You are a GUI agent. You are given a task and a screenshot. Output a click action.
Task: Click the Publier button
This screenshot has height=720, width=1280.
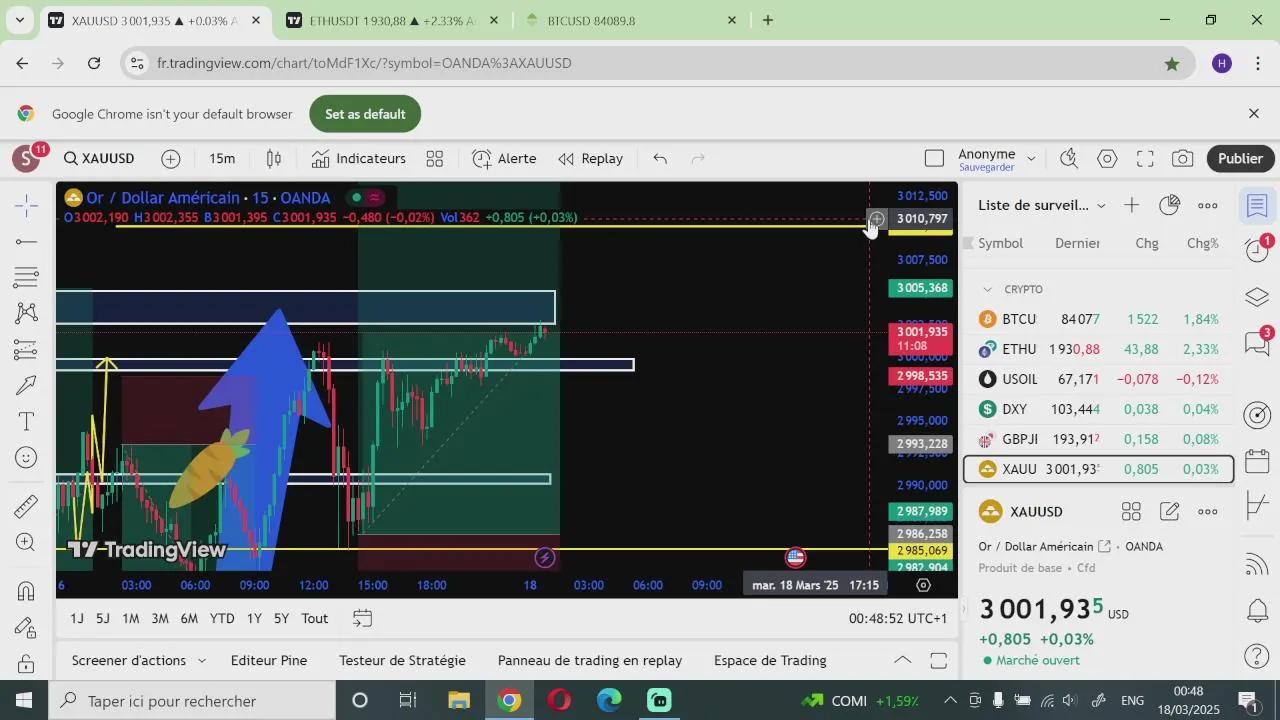click(x=1240, y=159)
